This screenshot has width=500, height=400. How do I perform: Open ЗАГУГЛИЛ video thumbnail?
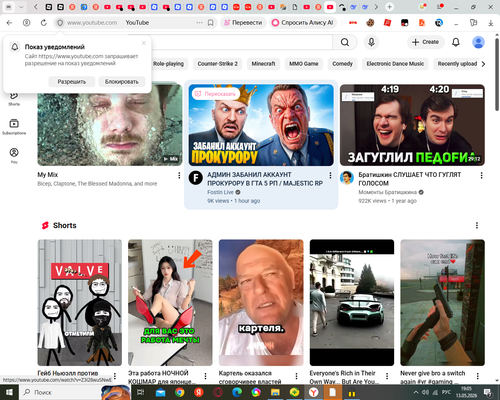pos(412,125)
